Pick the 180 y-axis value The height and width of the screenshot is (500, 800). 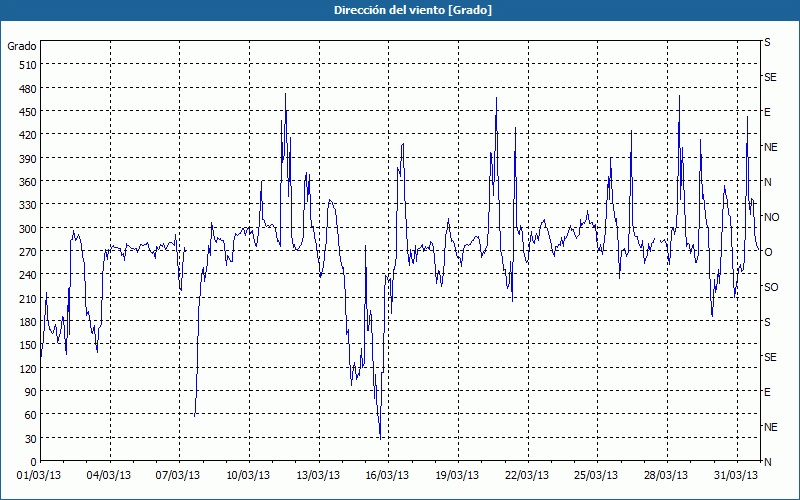tap(28, 321)
